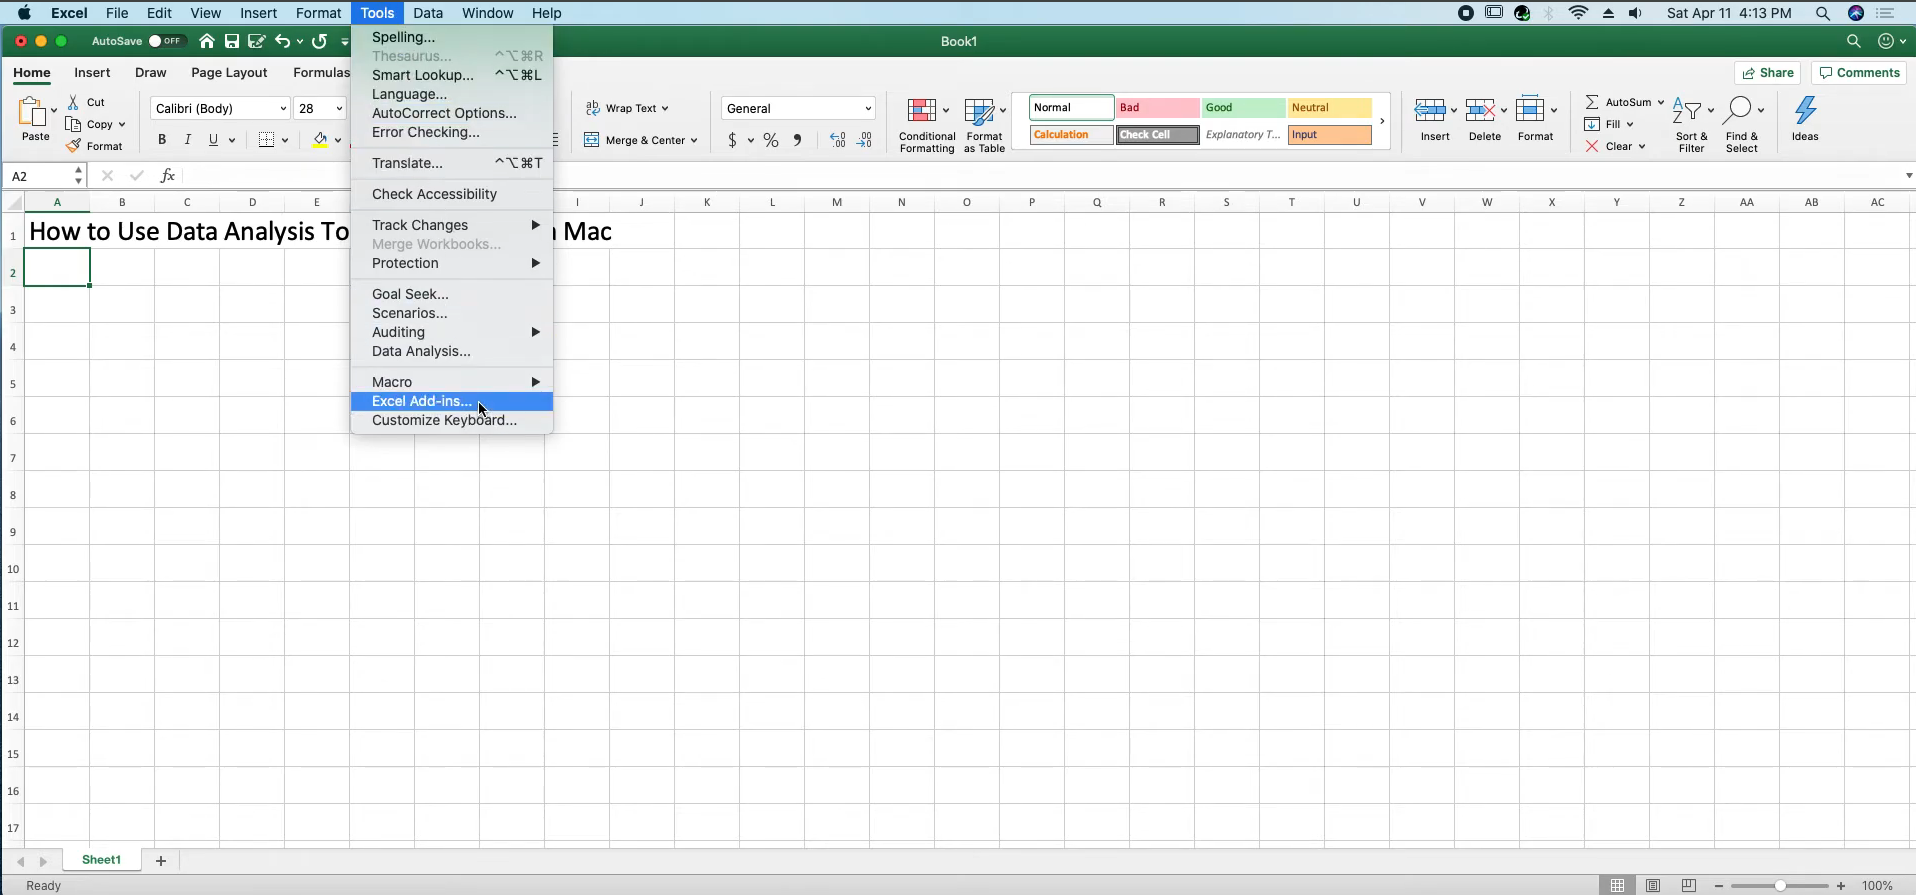1916x895 pixels.
Task: Click Customize Keyboard in Tools menu
Action: point(452,420)
